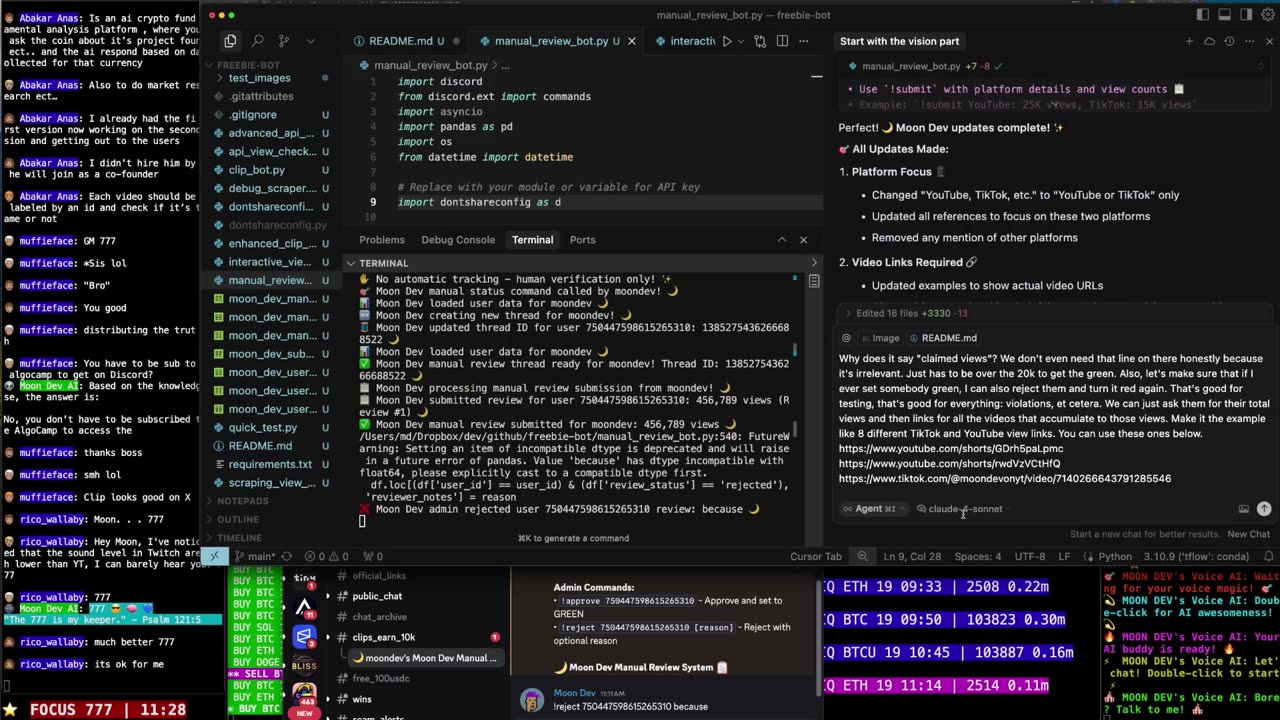Expand the test_images folder
1280x720 pixels.
(260, 78)
